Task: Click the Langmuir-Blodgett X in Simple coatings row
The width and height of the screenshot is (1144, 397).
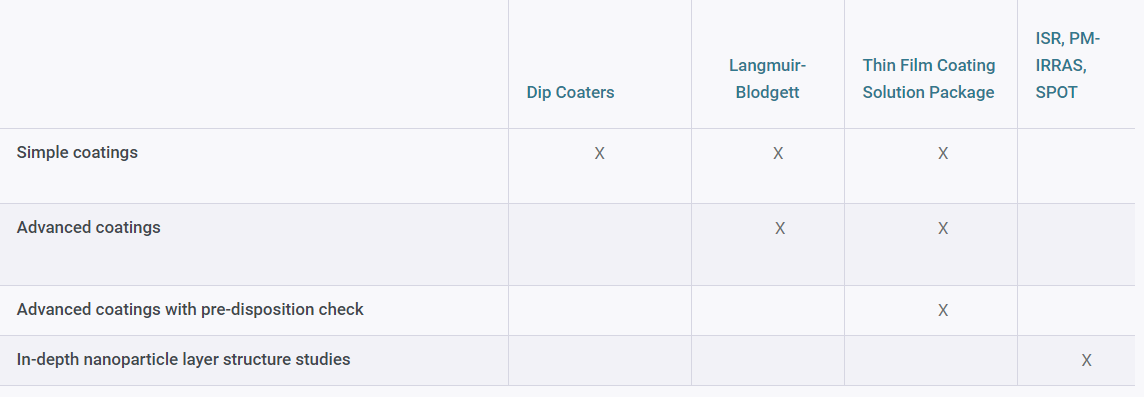Action: click(778, 153)
